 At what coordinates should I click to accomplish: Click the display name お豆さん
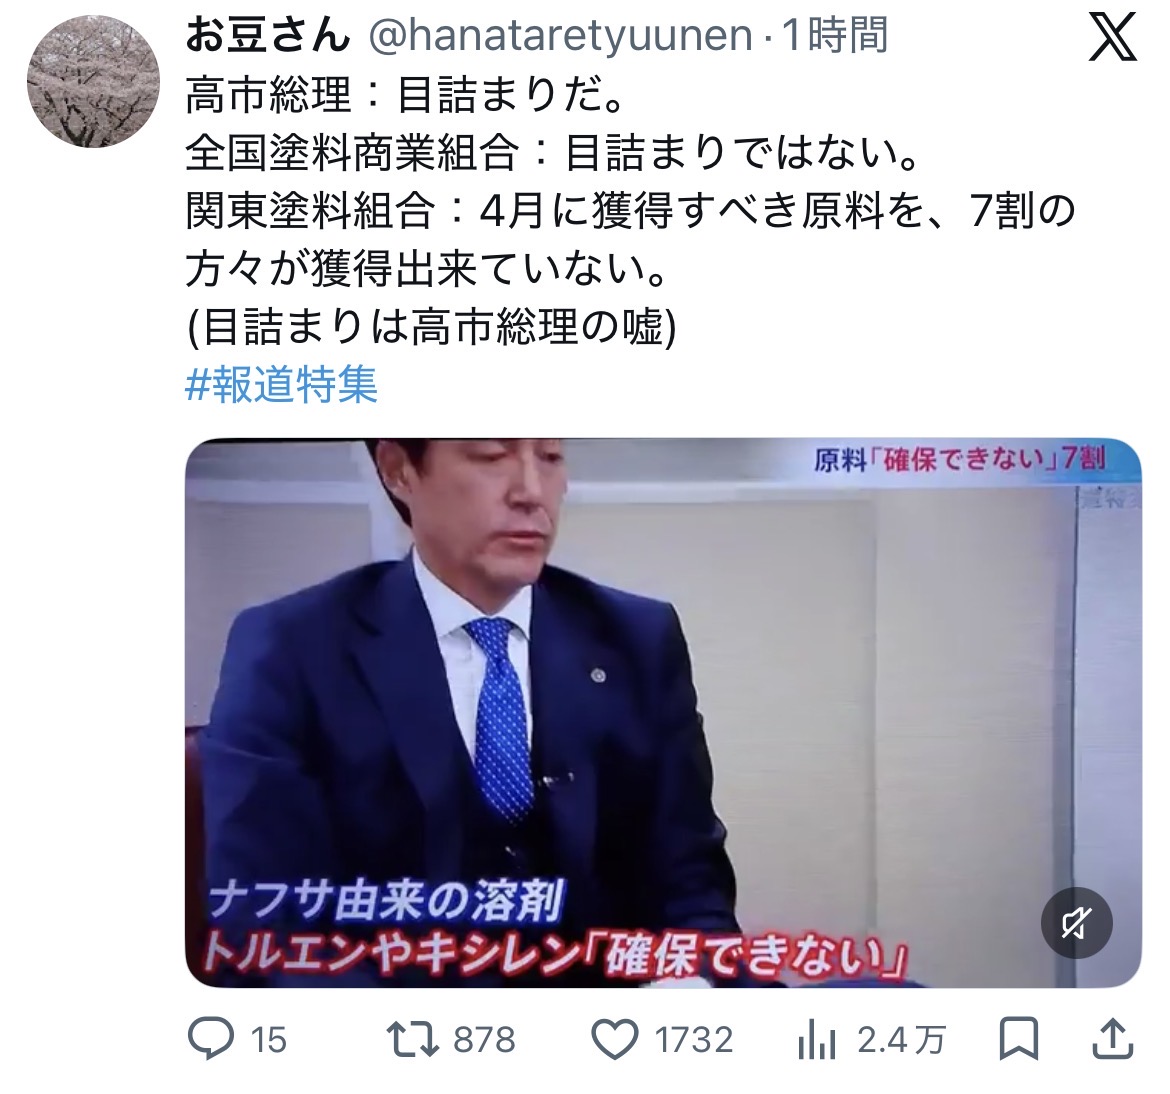(268, 35)
